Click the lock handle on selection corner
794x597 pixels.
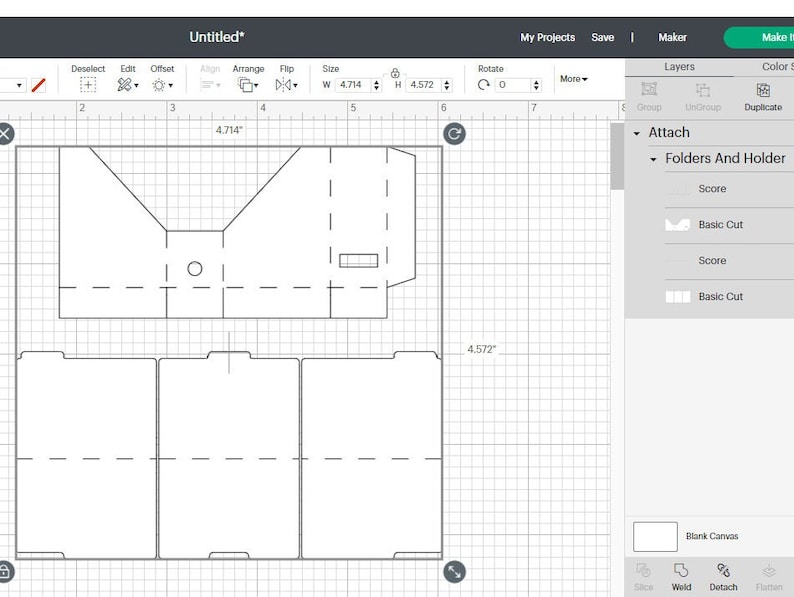pos(5,572)
